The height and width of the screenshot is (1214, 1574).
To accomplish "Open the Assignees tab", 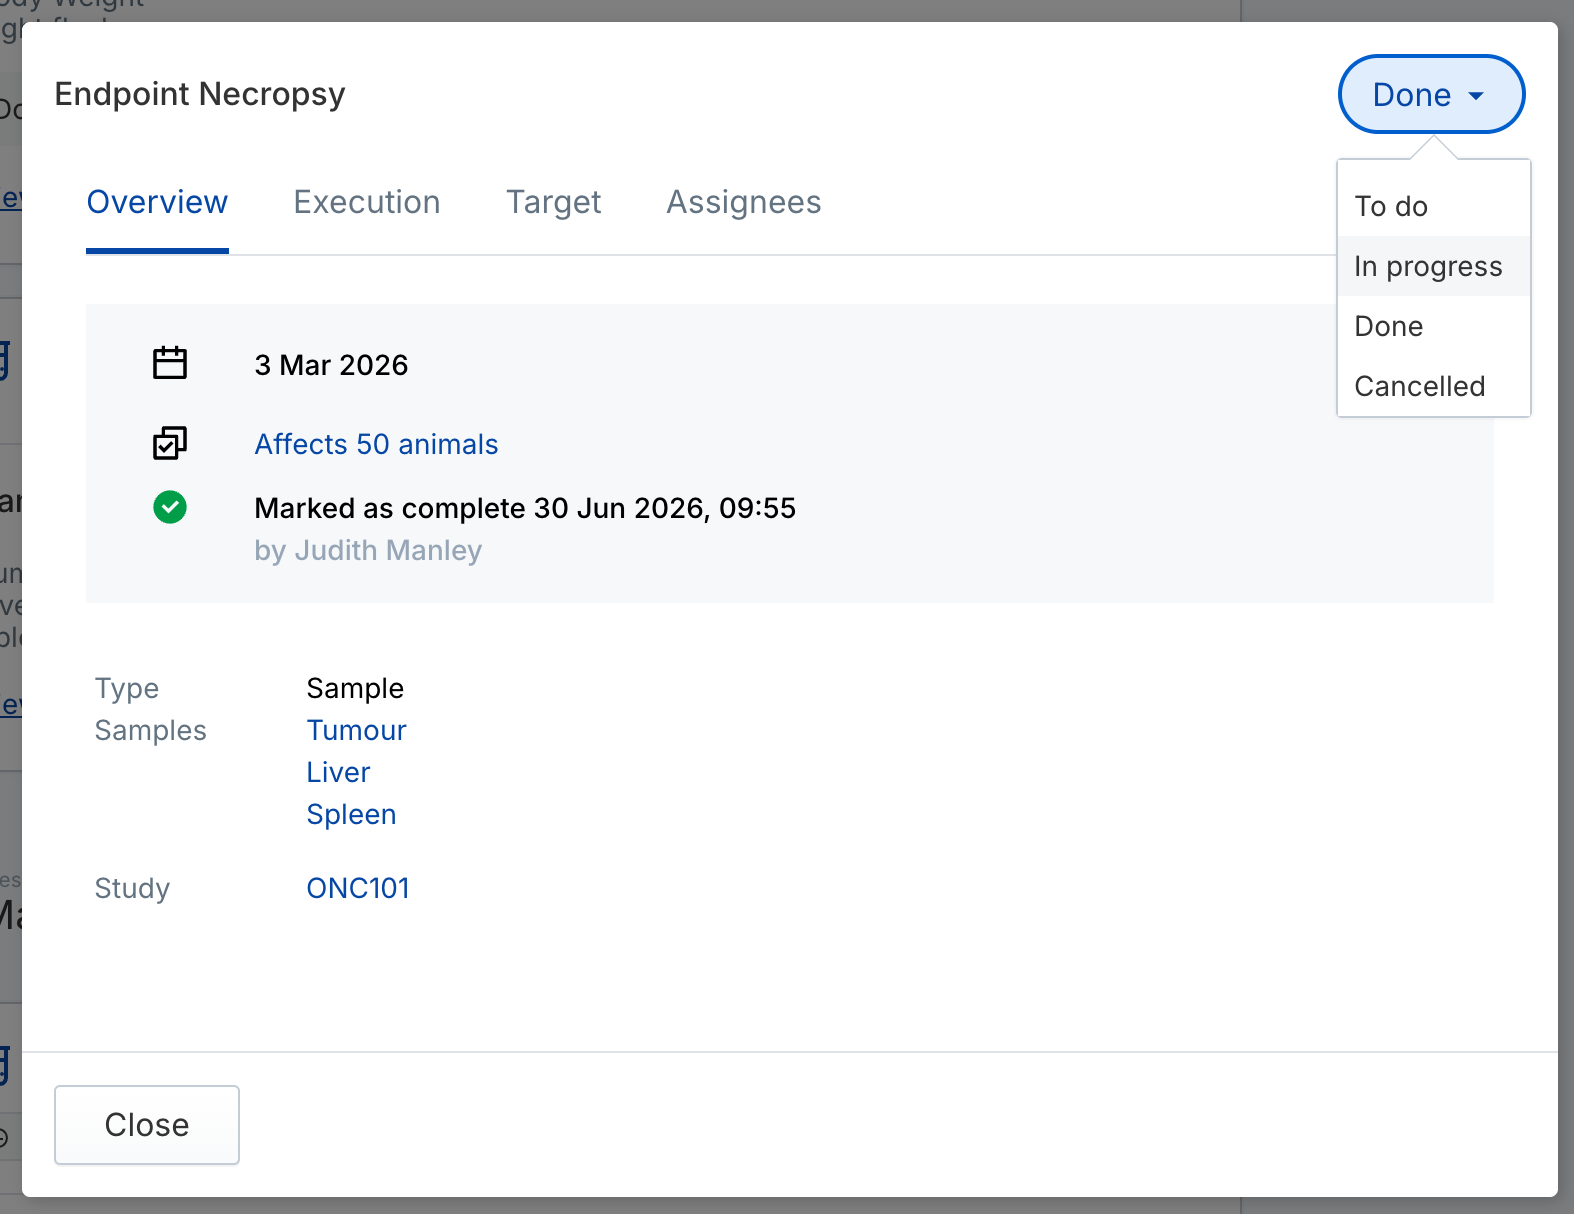I will click(743, 202).
